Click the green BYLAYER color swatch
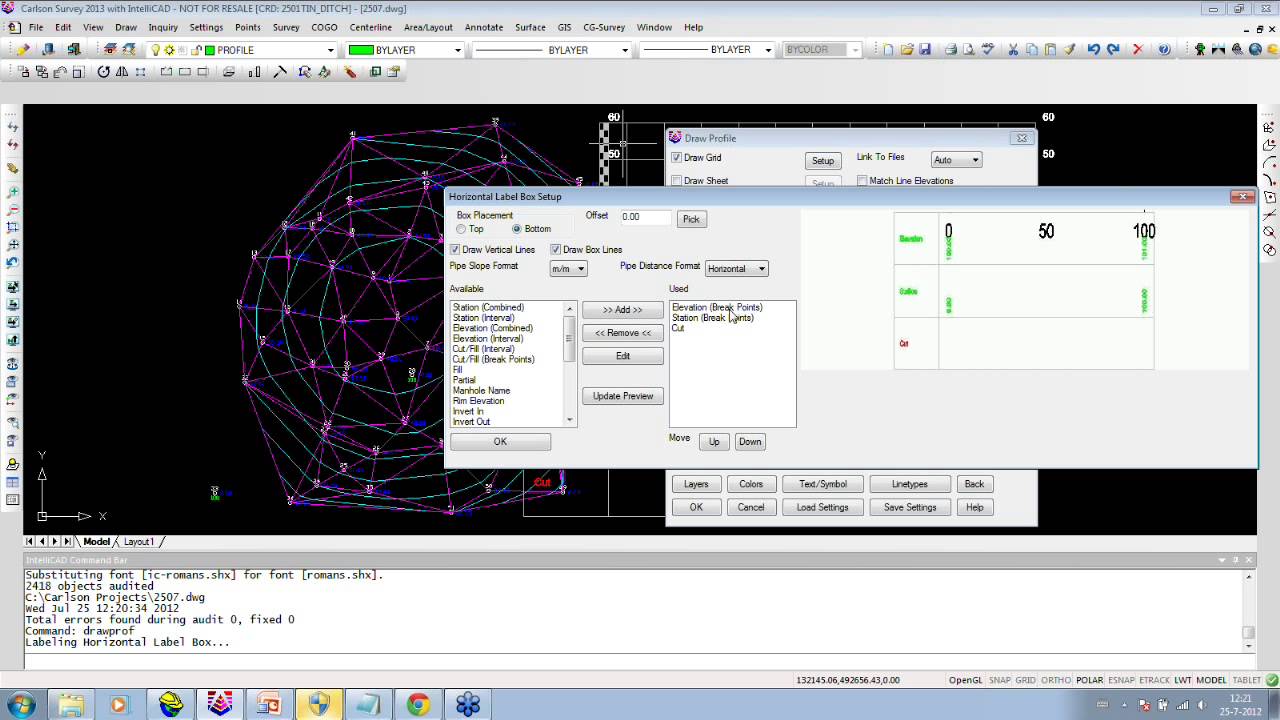Viewport: 1280px width, 720px height. 361,50
